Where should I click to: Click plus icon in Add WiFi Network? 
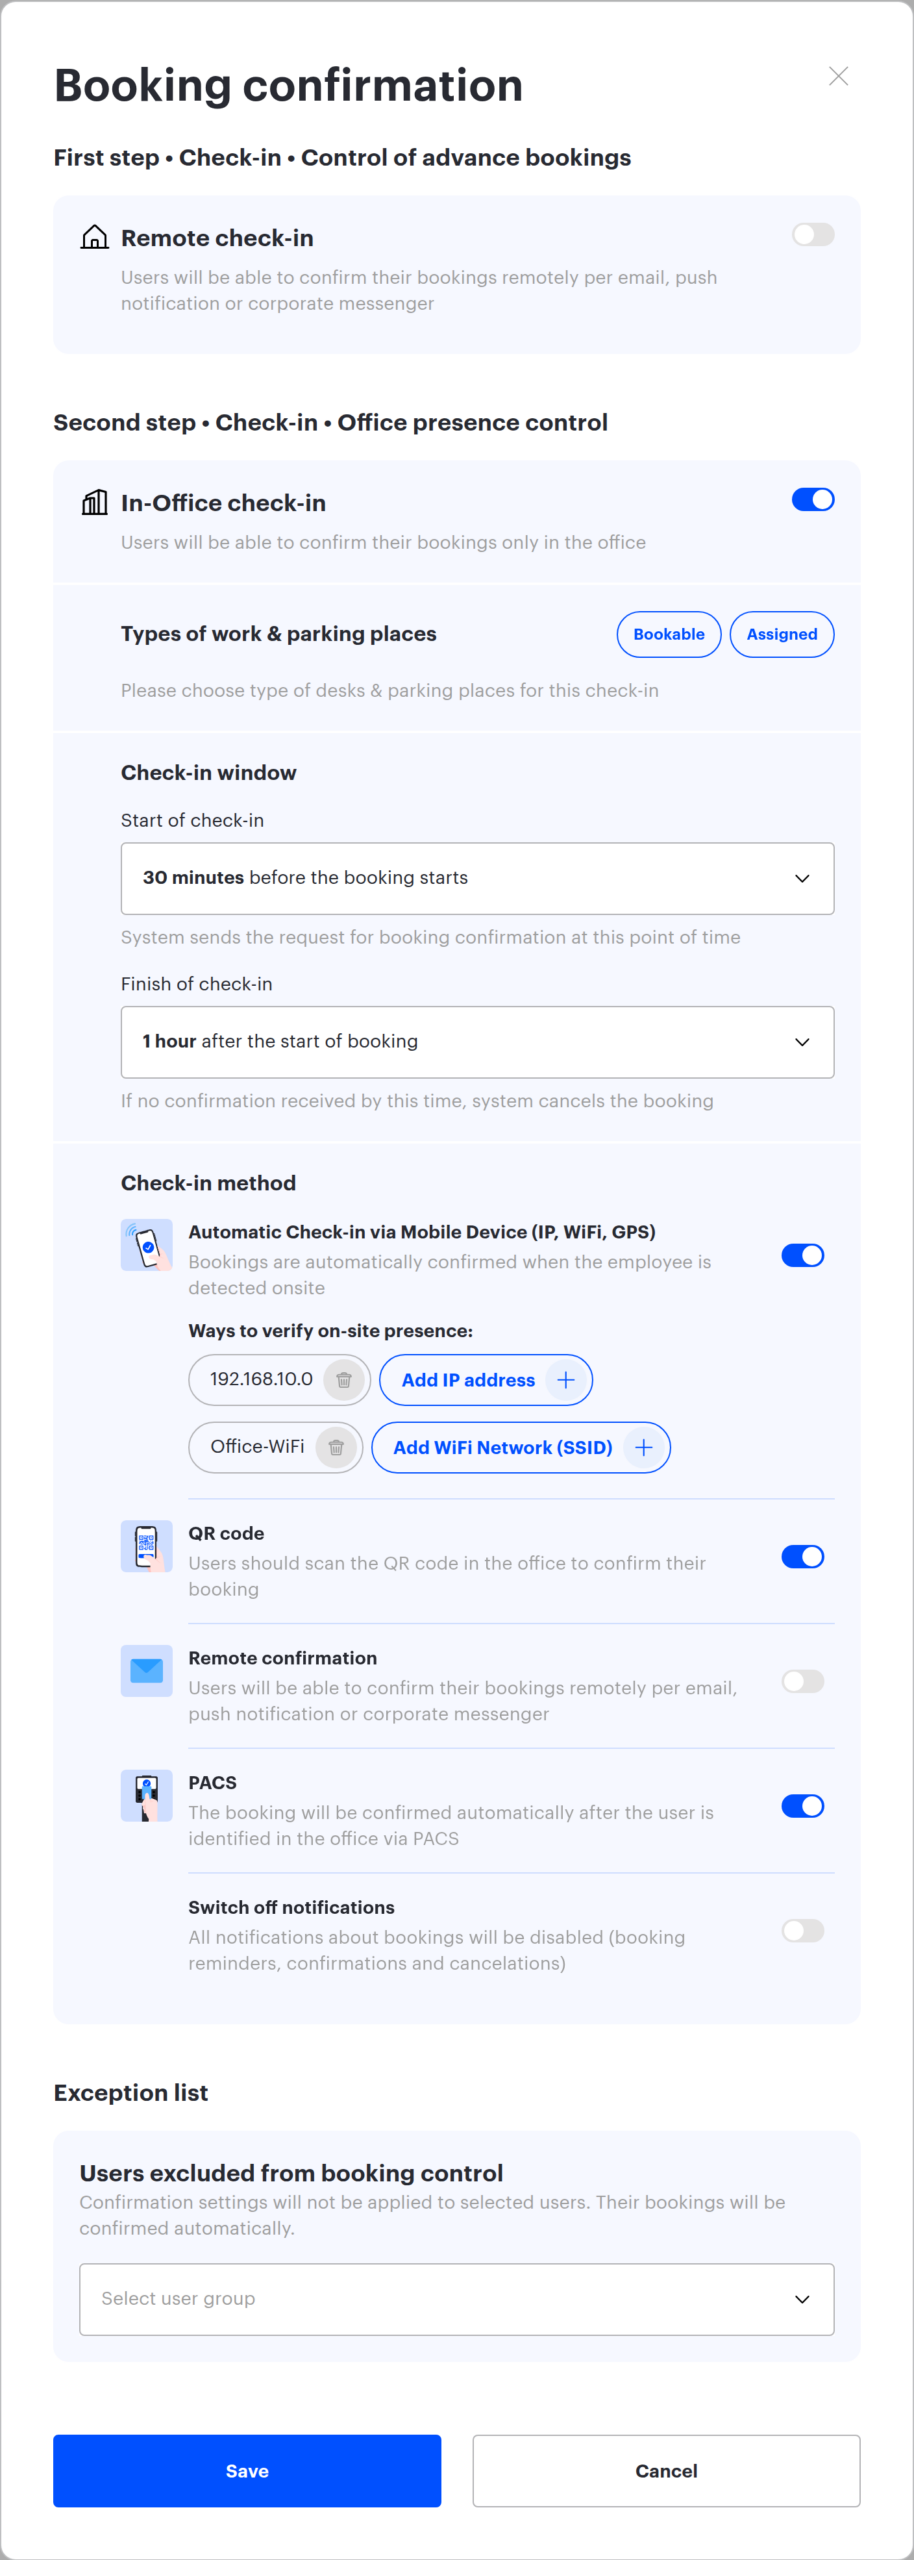(x=644, y=1447)
